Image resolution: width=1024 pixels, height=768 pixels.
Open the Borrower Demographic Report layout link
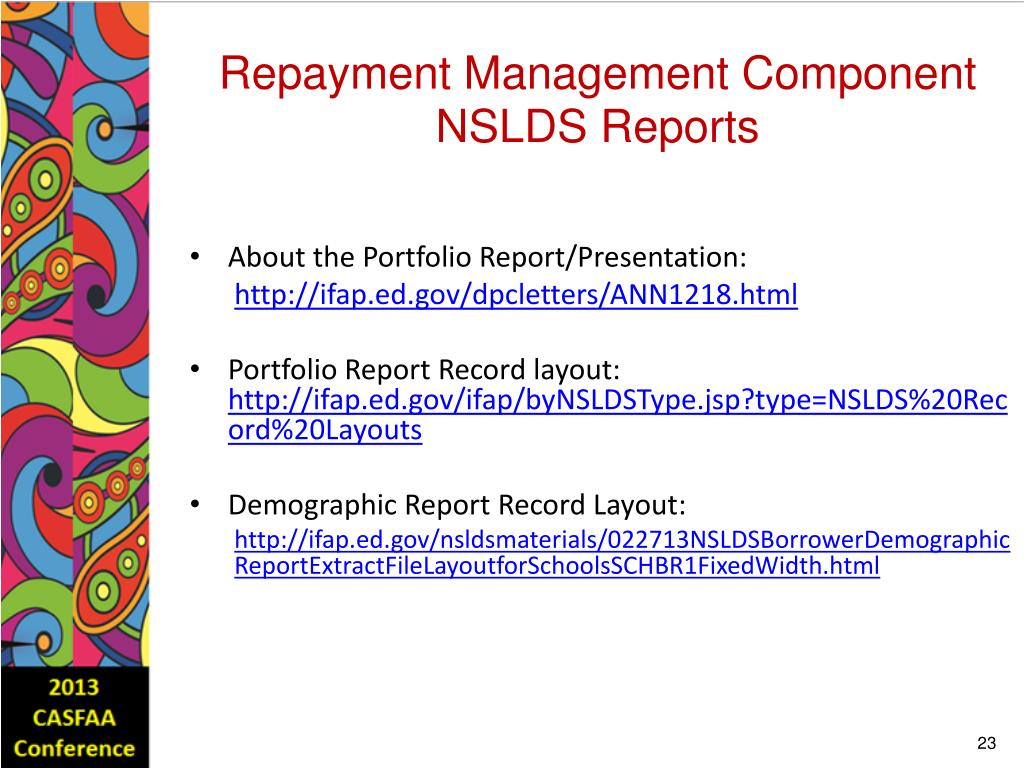point(622,552)
